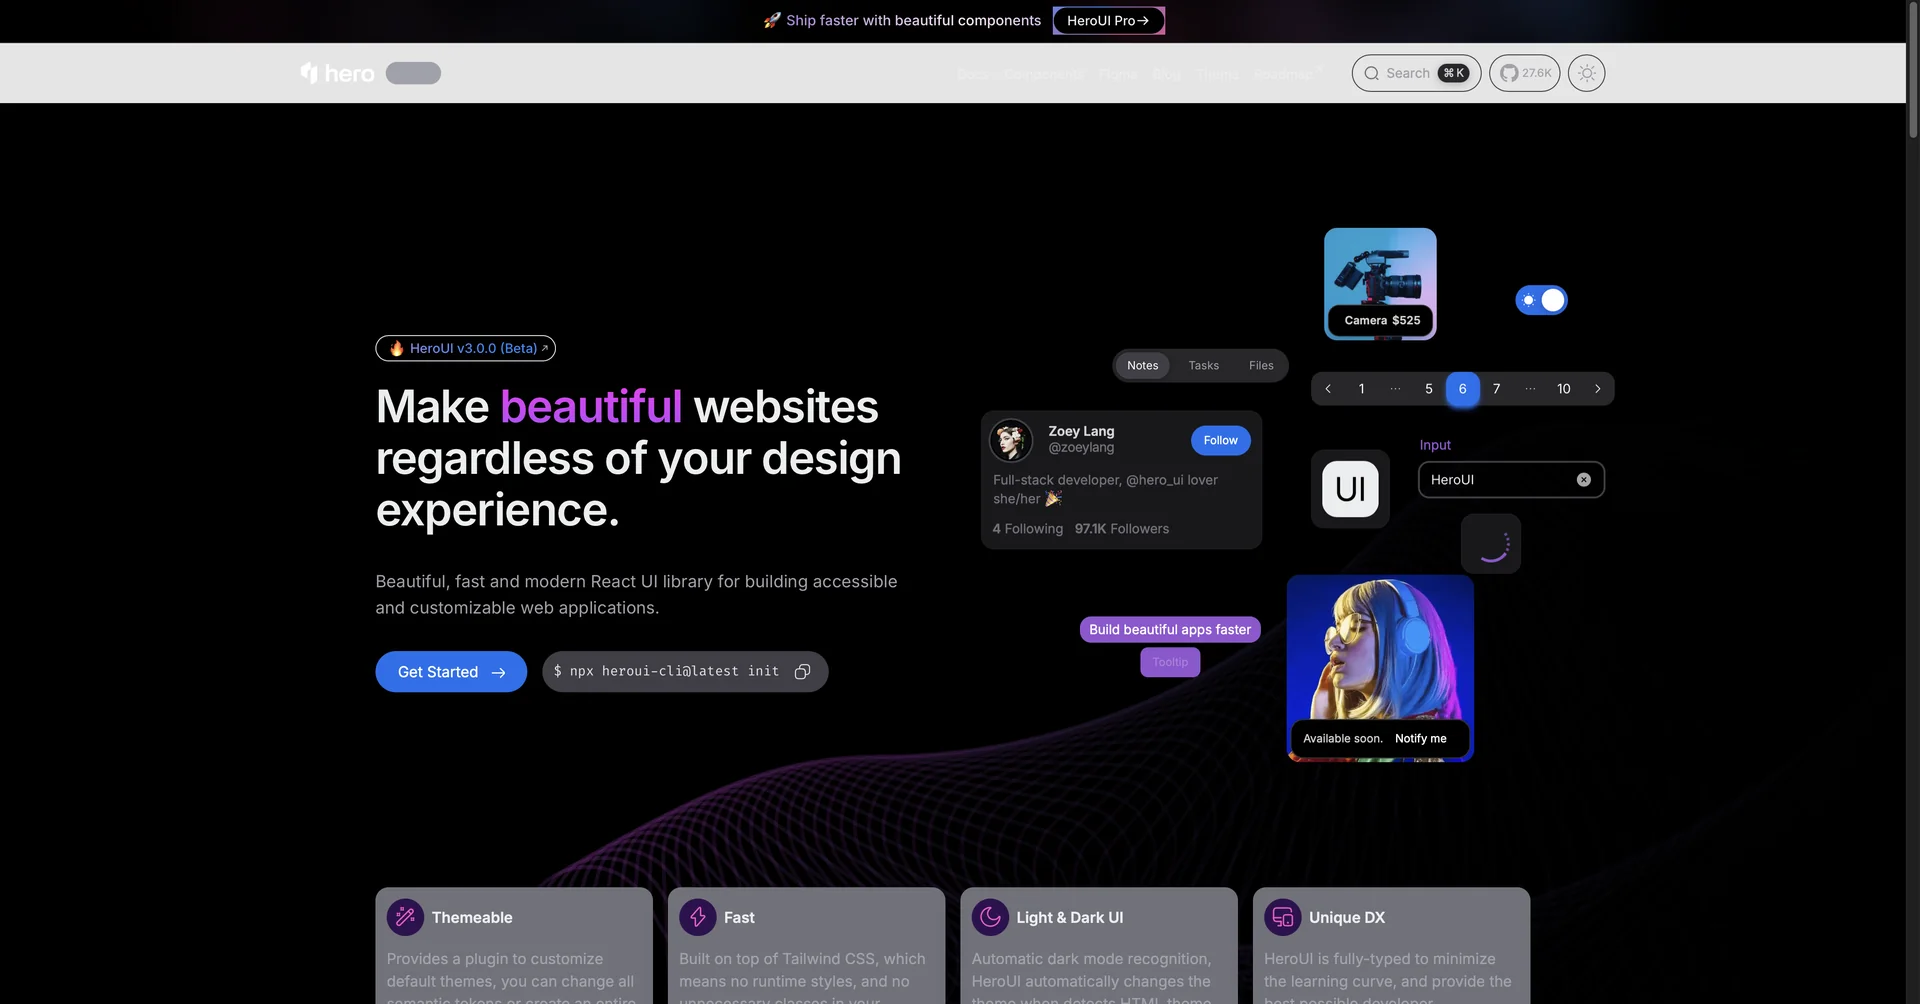Select pagination page 7
Viewport: 1920px width, 1004px height.
point(1497,389)
